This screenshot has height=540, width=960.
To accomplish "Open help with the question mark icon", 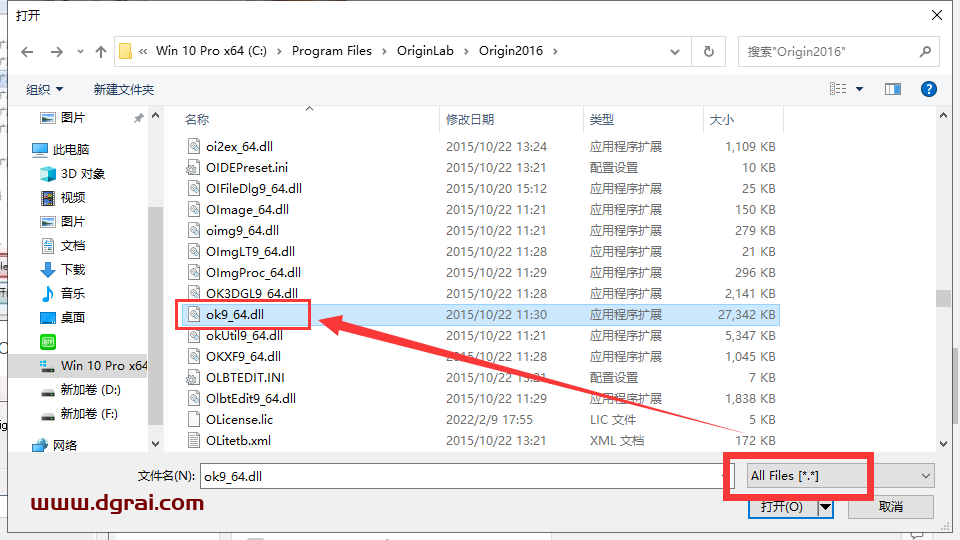I will tap(928, 89).
